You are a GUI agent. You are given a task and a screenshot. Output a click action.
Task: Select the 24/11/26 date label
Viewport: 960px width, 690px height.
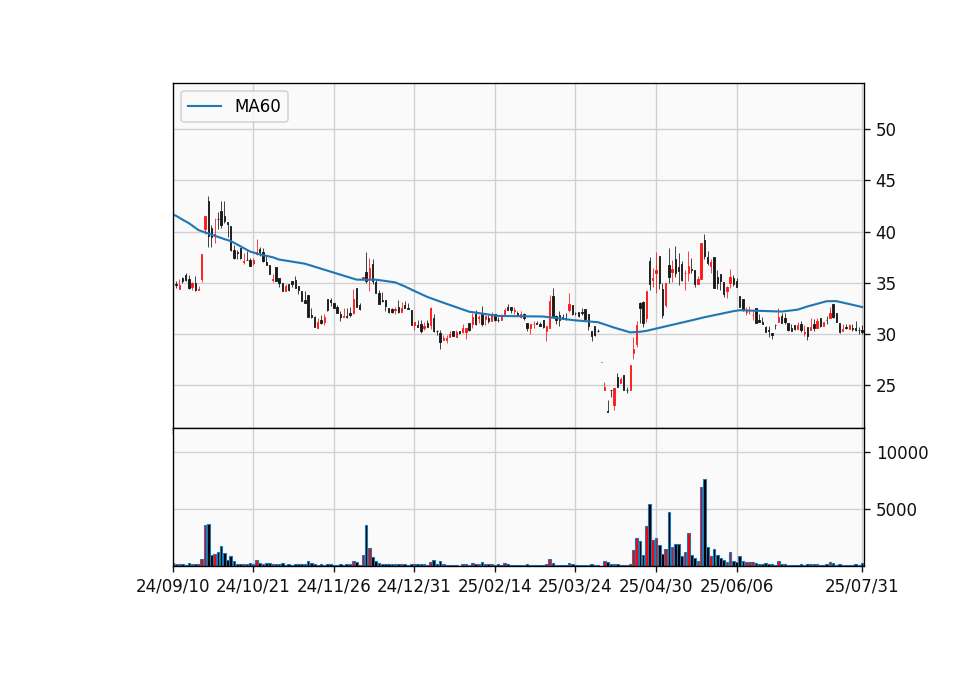(x=334, y=586)
